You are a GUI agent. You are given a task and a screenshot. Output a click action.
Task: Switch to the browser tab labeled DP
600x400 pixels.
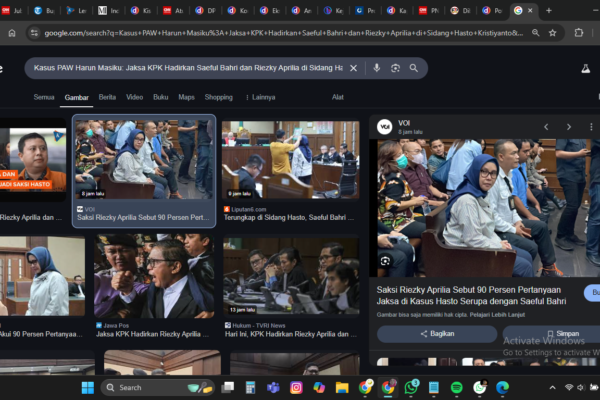[x=205, y=11]
